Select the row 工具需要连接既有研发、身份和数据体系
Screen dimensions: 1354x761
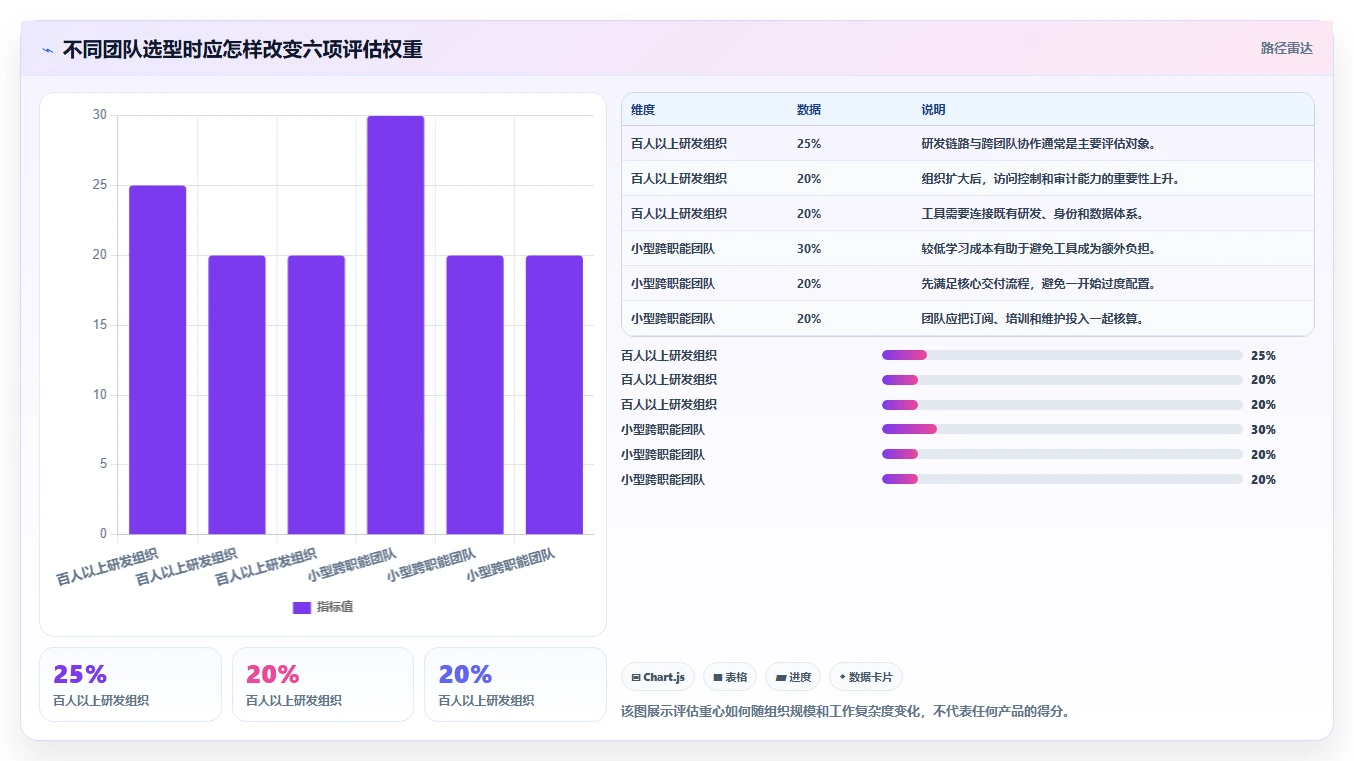pyautogui.click(x=967, y=214)
